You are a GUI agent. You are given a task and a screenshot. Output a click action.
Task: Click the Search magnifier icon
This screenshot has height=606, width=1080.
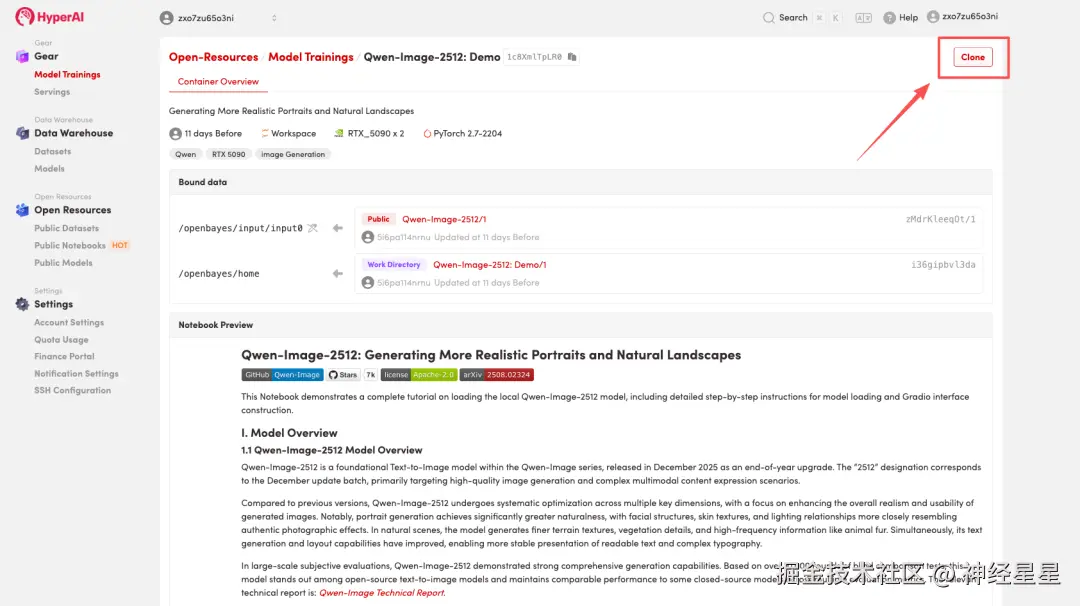pos(769,17)
